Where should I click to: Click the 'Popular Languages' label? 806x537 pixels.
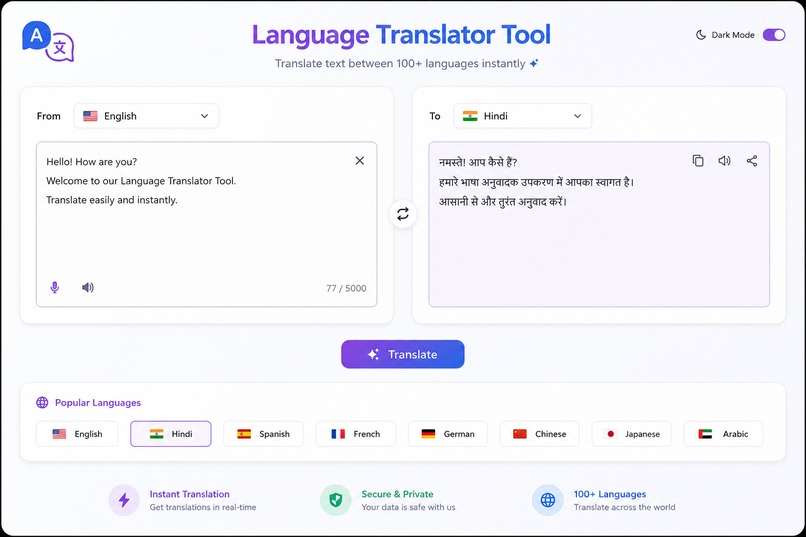click(98, 402)
